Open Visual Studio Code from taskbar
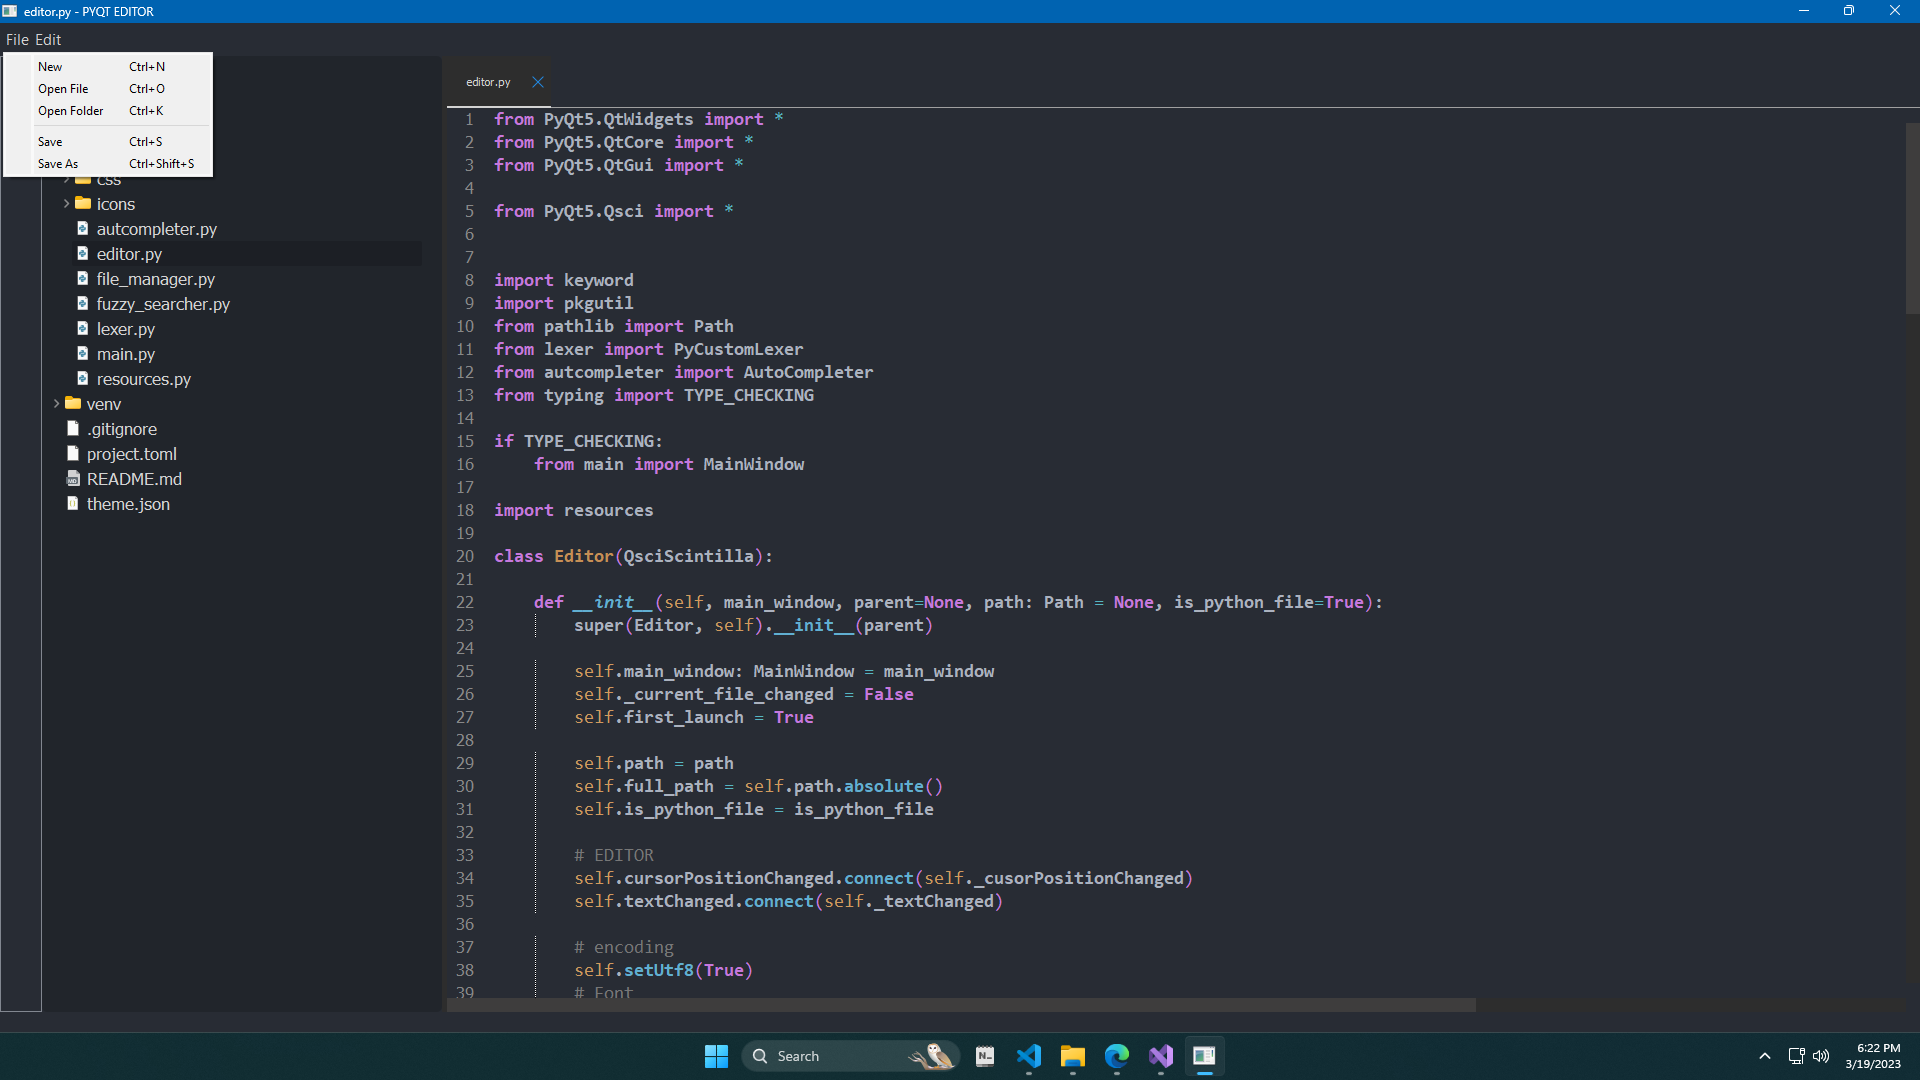 tap(1029, 1056)
